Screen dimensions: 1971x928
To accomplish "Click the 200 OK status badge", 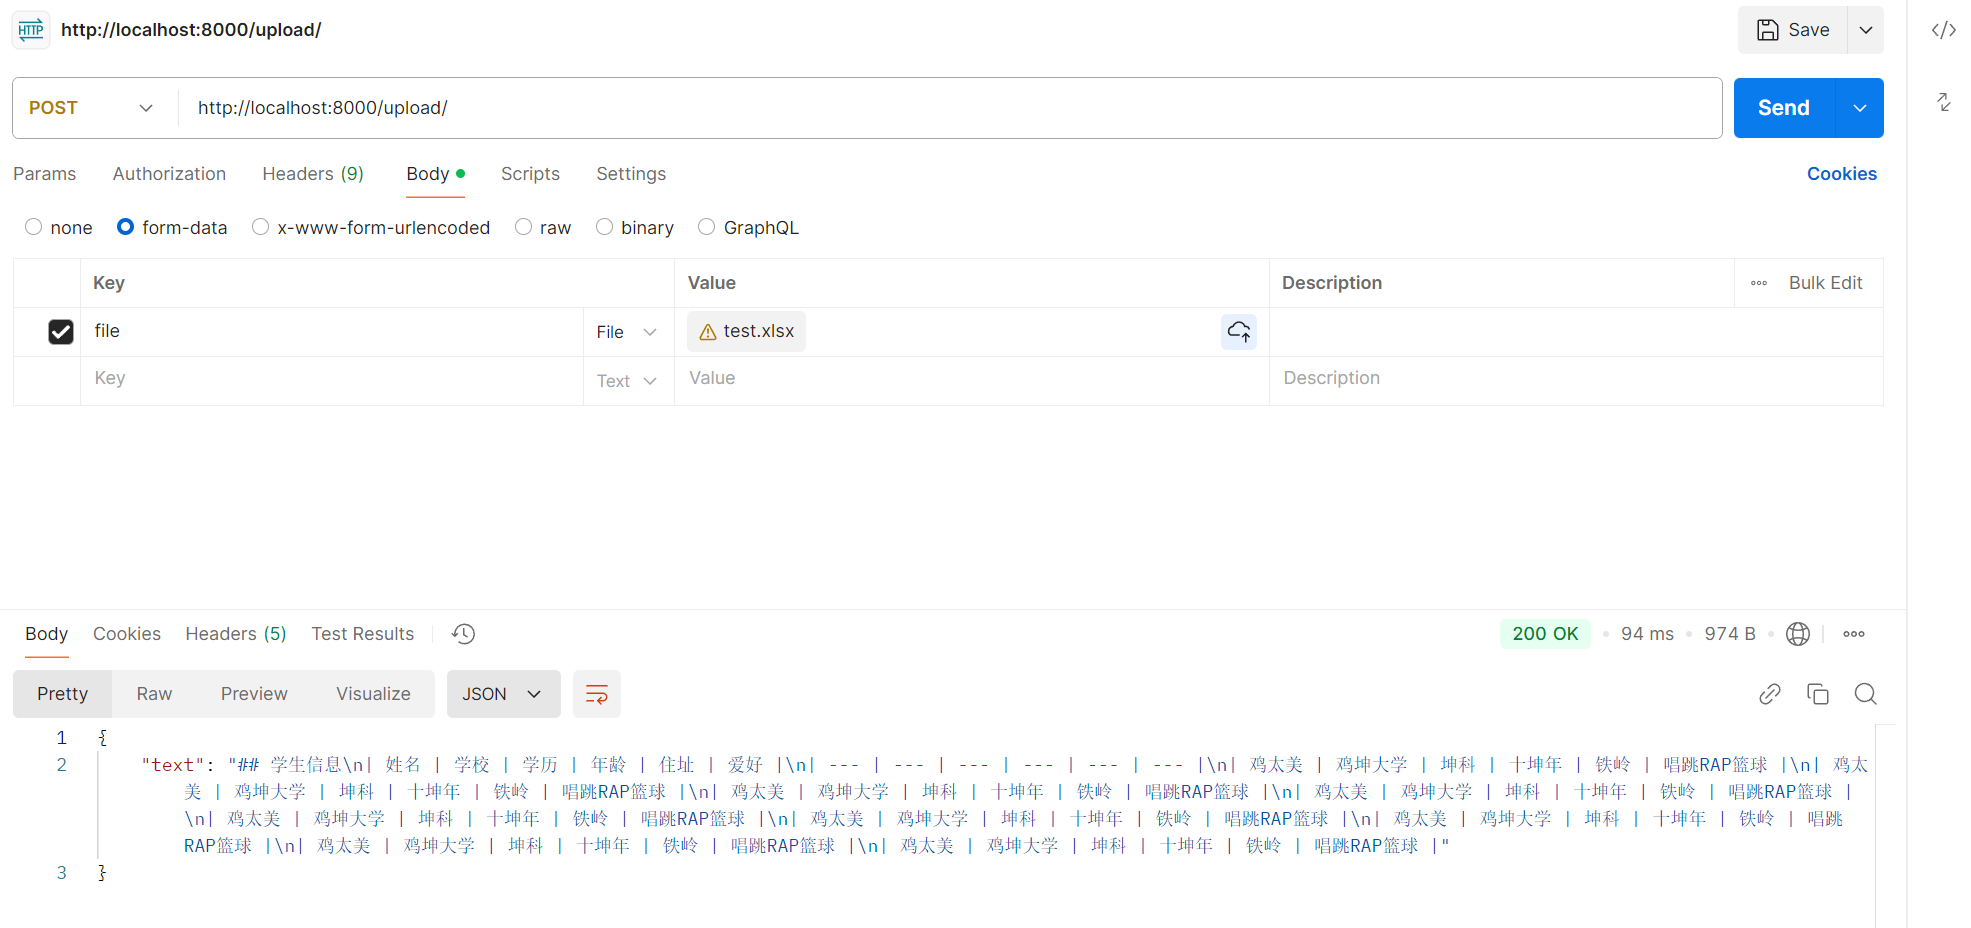I will tap(1545, 634).
